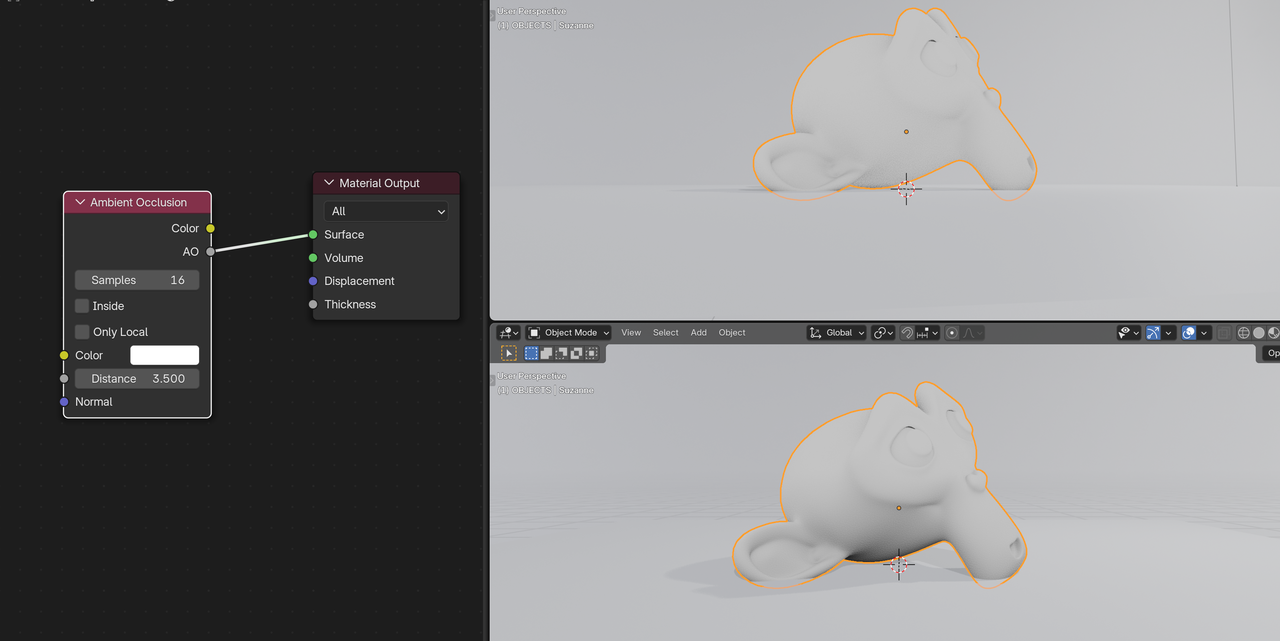Click the User Perspective label in lower viewport
The height and width of the screenshot is (641, 1280).
[531, 376]
